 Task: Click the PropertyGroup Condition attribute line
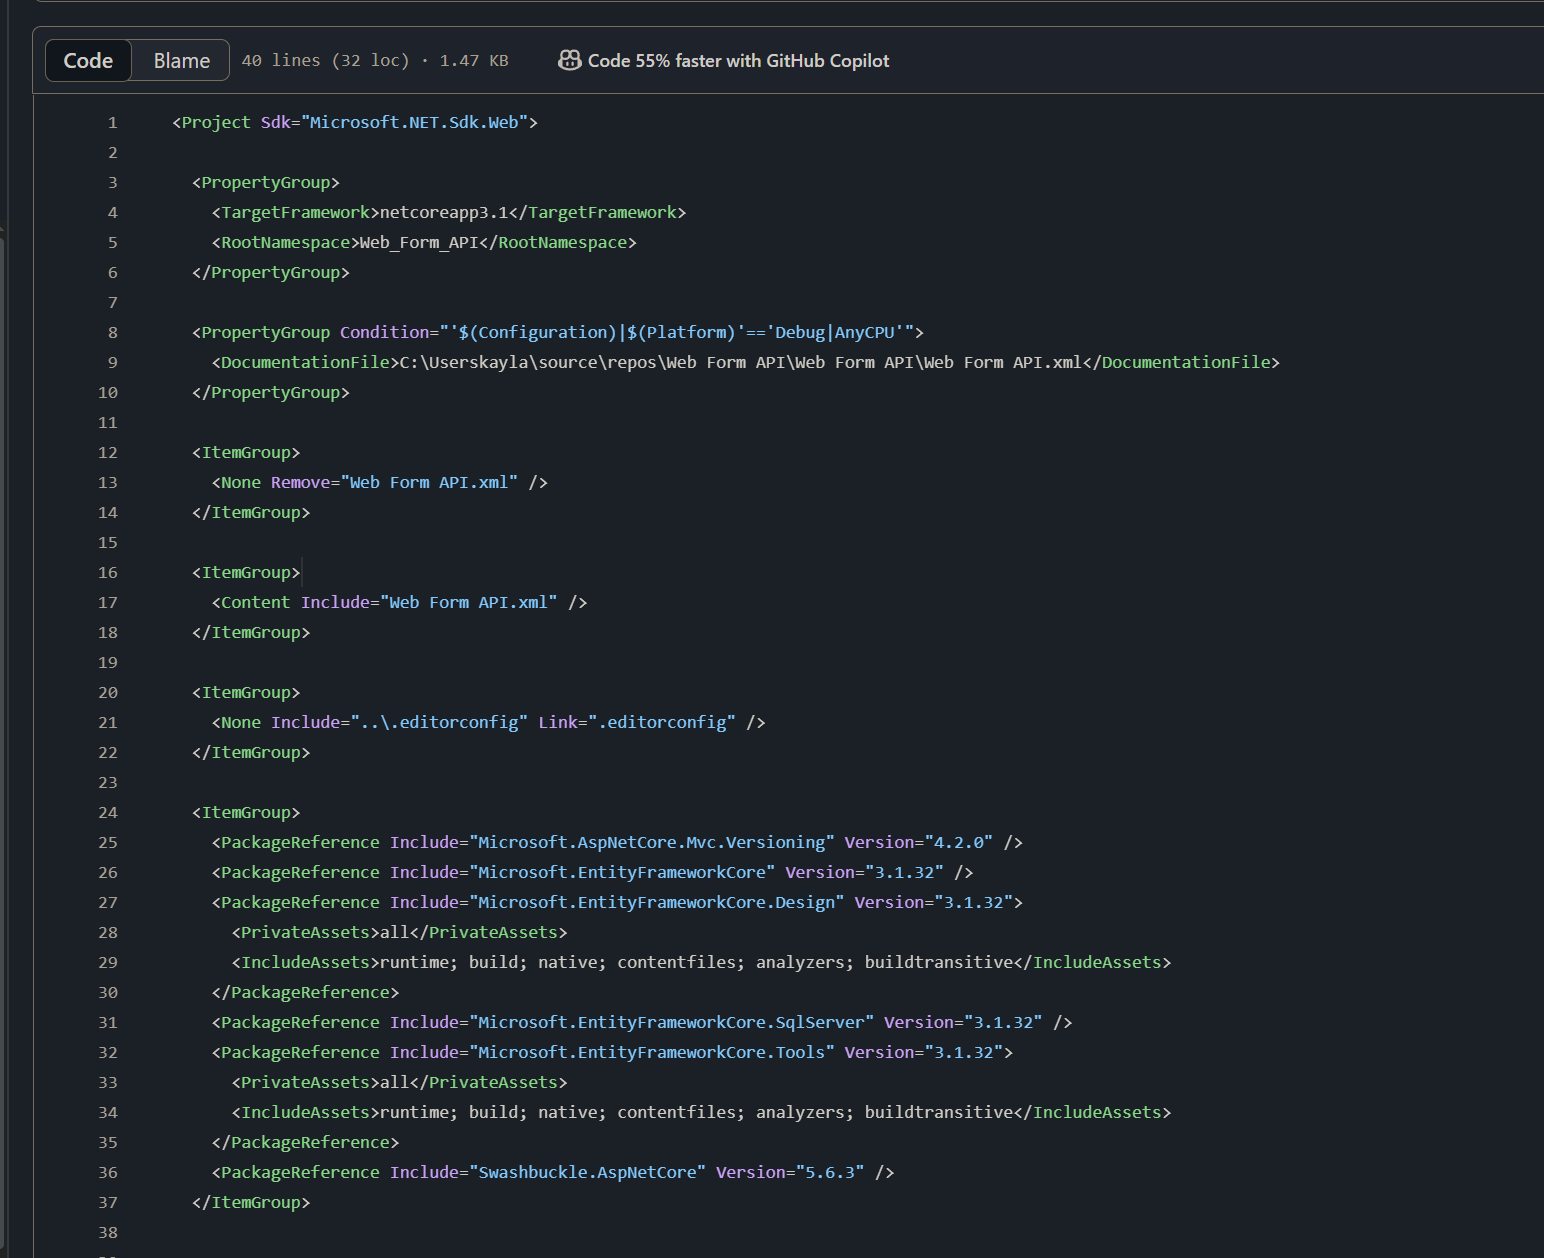558,332
